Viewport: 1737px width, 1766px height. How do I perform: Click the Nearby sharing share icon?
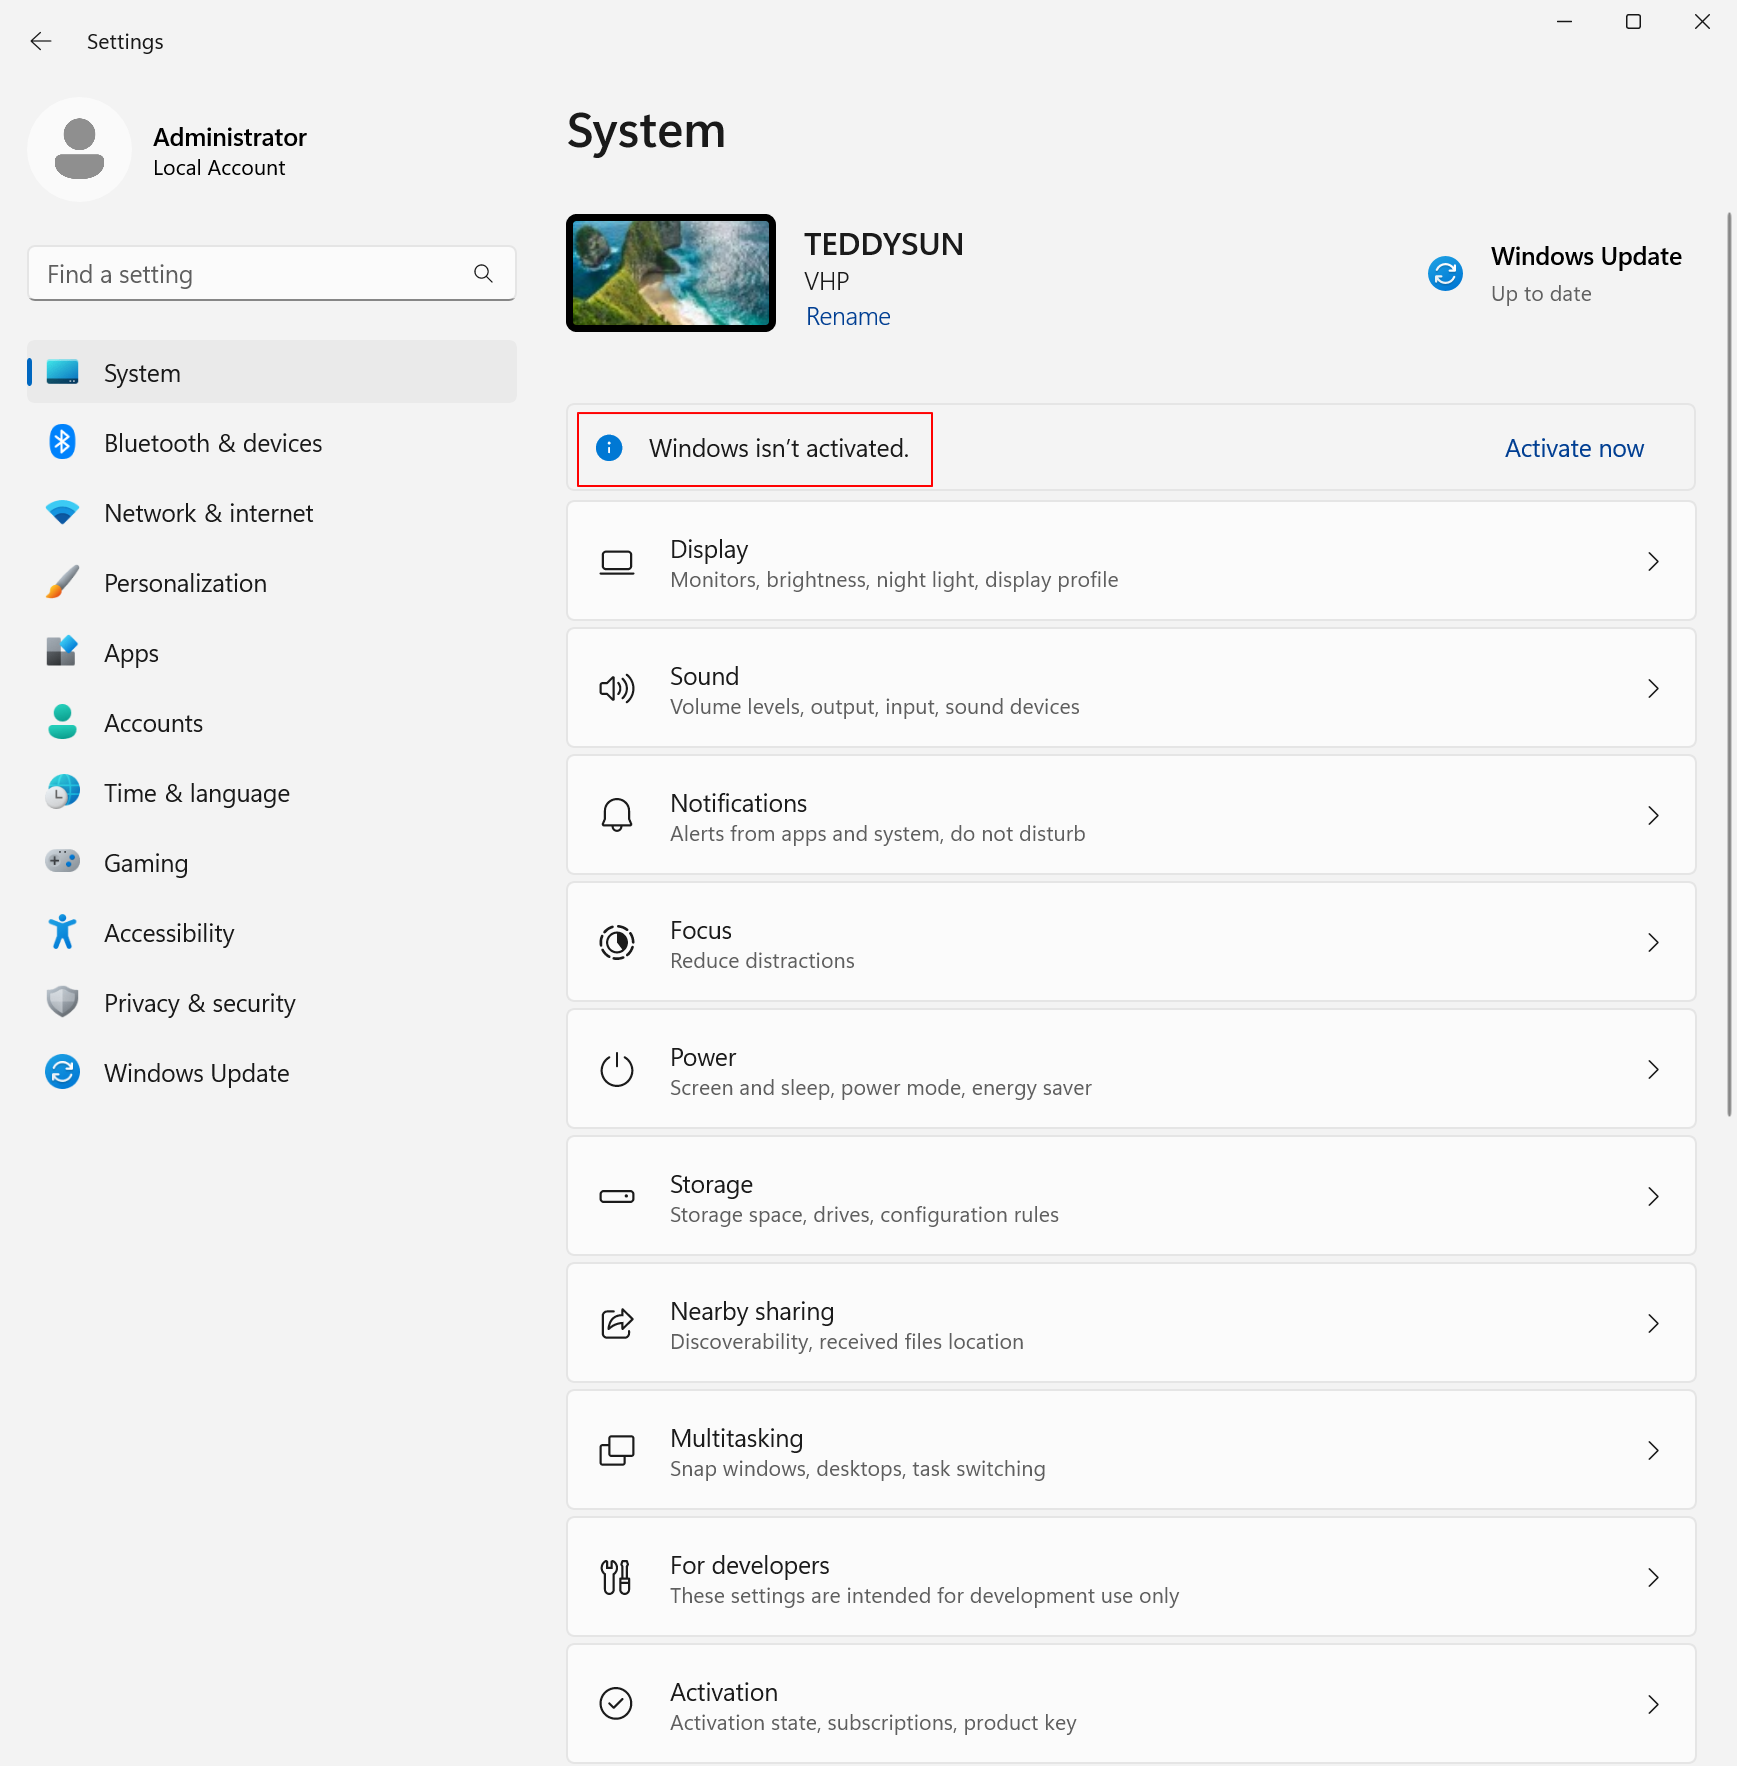click(617, 1323)
